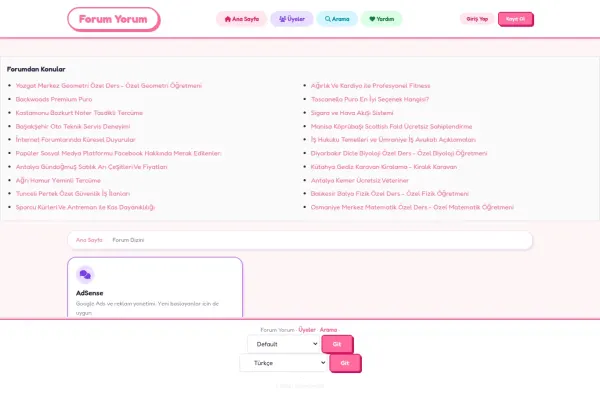This screenshot has width=600, height=395.
Task: Click the Ana Sayfa breadcrumb link
Action: [x=89, y=240]
